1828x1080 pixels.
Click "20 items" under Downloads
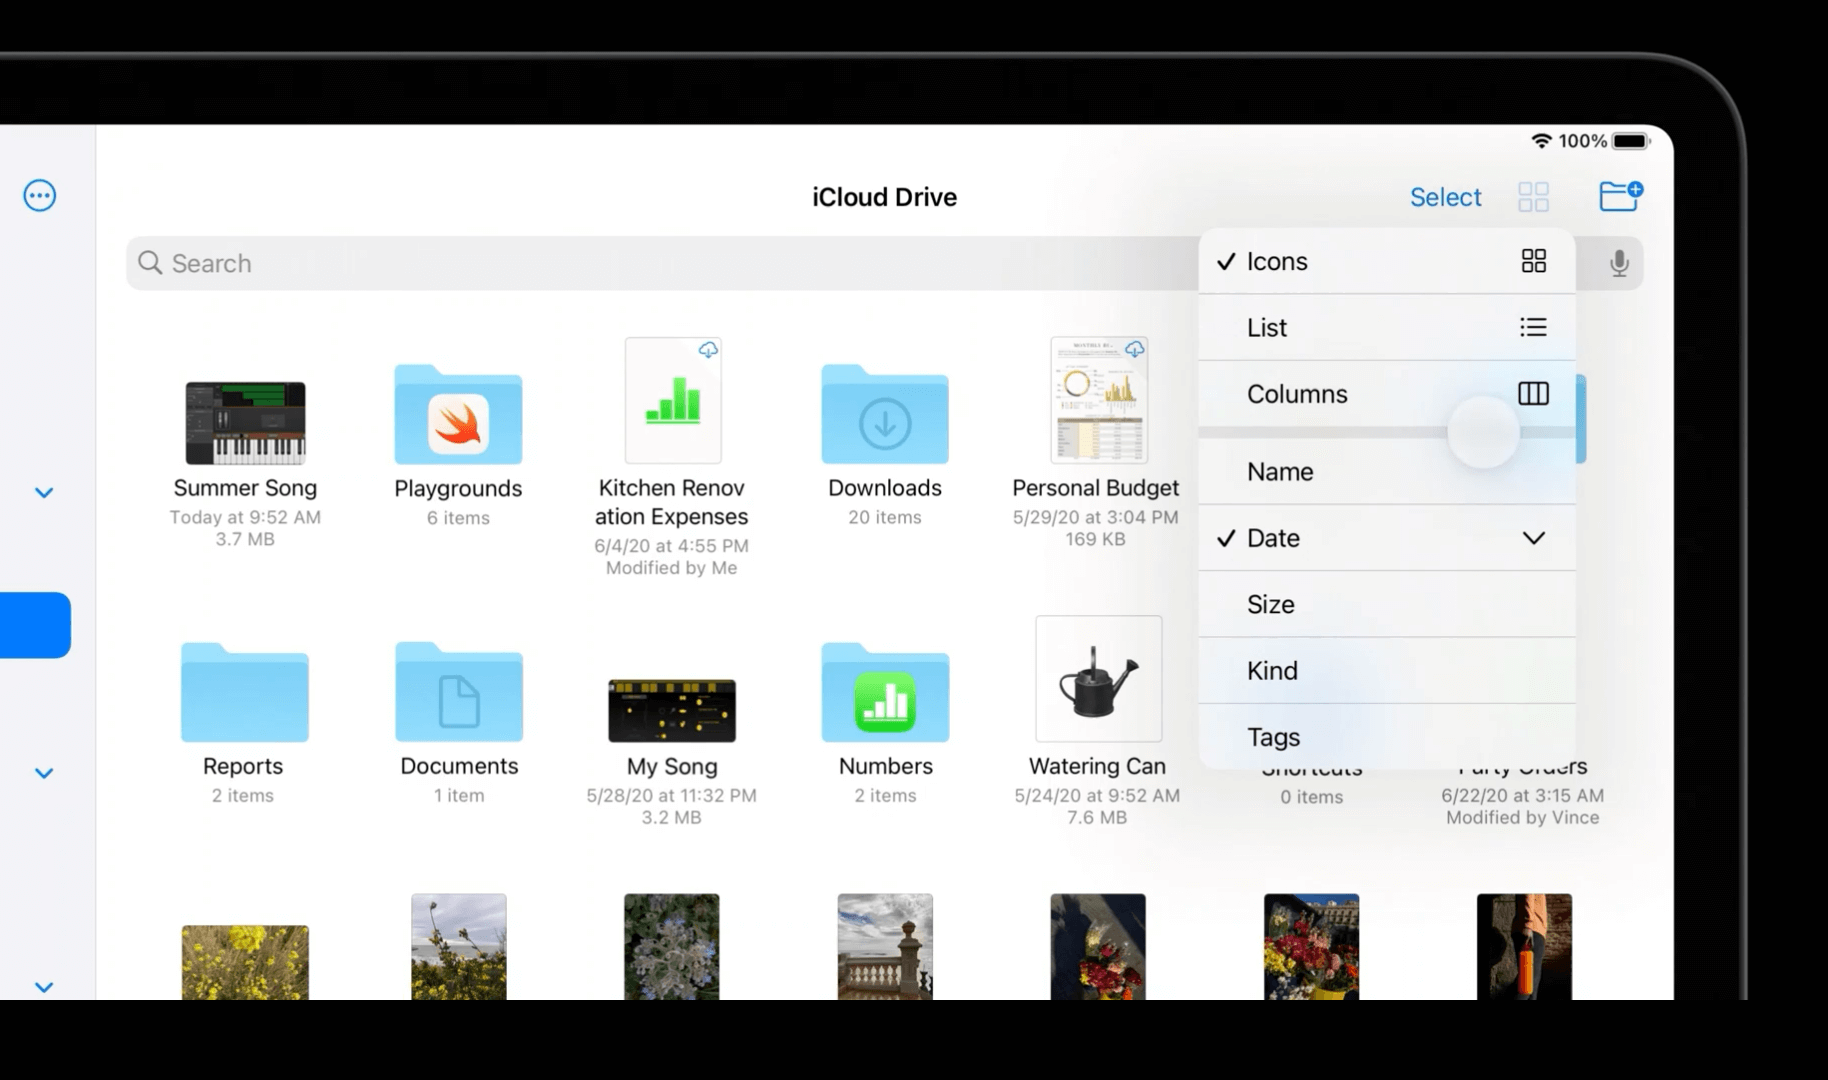pyautogui.click(x=885, y=517)
